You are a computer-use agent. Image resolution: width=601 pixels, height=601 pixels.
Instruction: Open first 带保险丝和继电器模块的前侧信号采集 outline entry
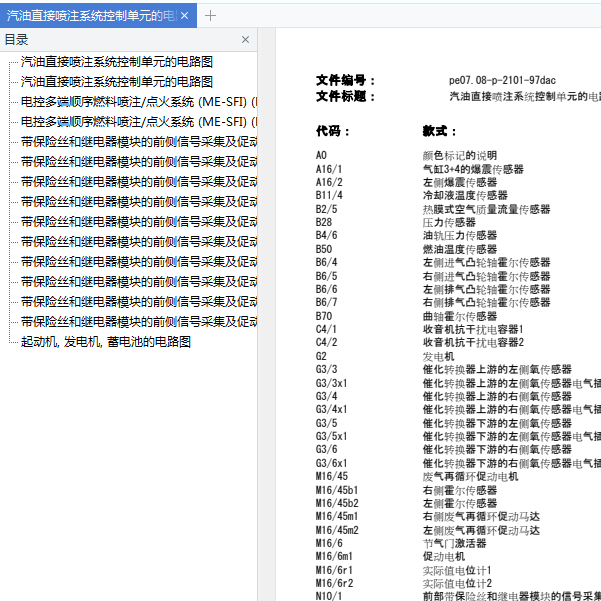coord(139,141)
